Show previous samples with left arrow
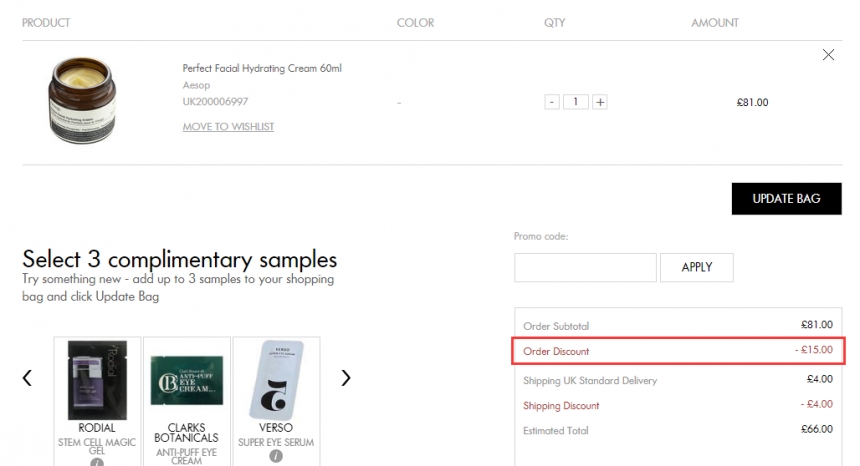The image size is (860, 466). click(27, 378)
